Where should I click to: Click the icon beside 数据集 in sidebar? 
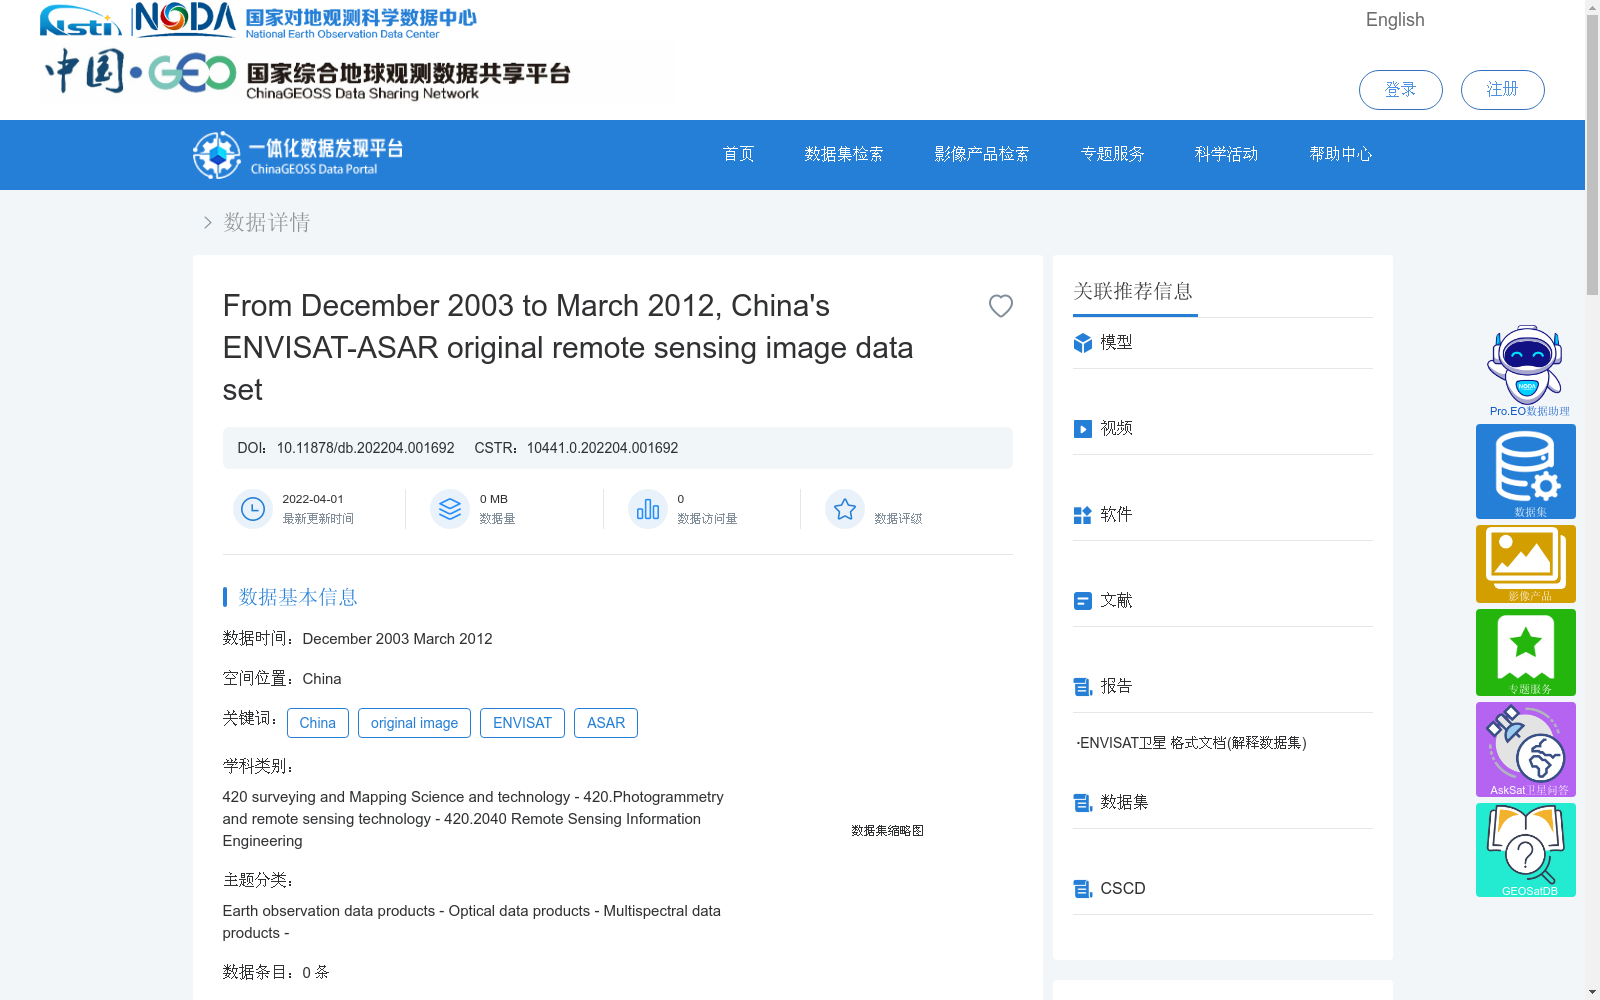click(1083, 803)
